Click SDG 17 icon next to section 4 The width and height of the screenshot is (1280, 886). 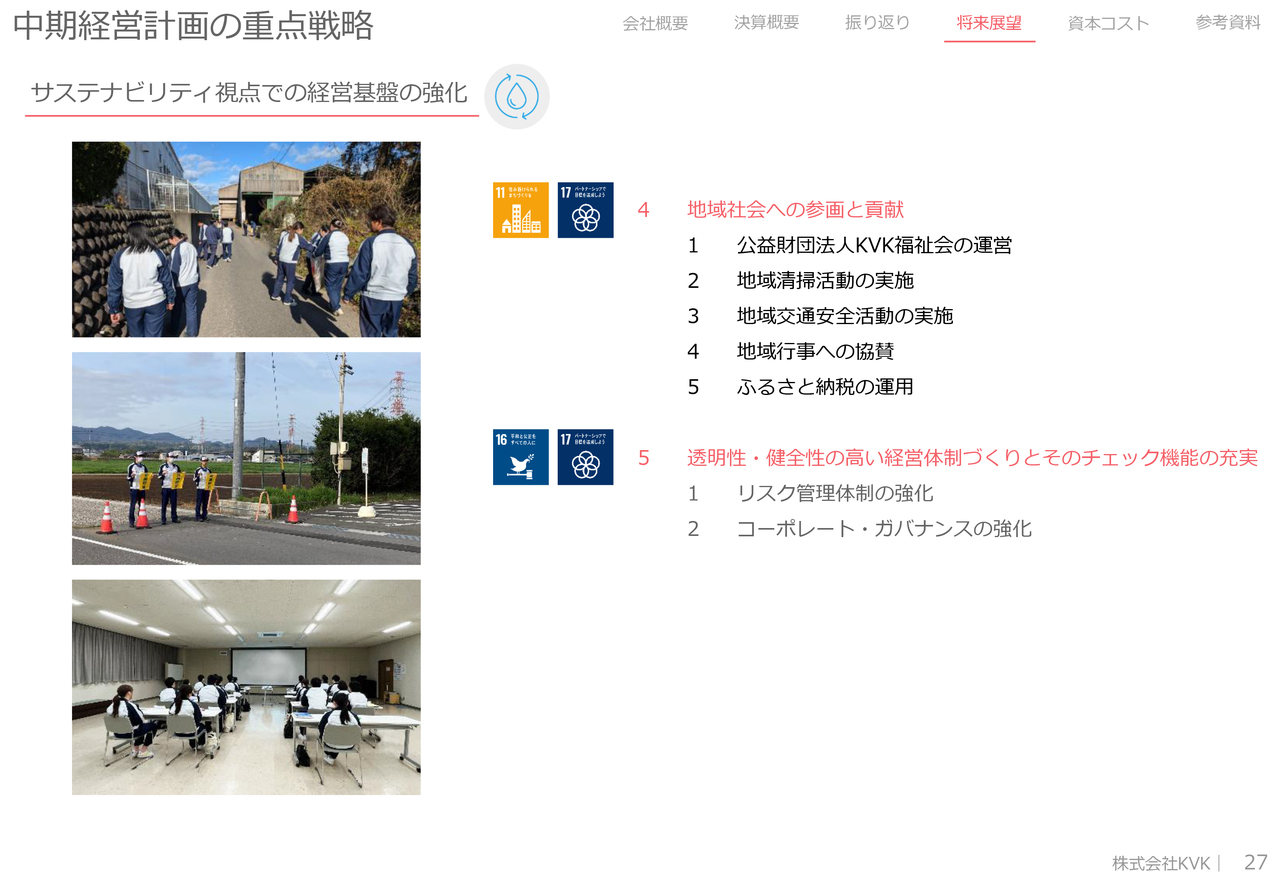[585, 210]
